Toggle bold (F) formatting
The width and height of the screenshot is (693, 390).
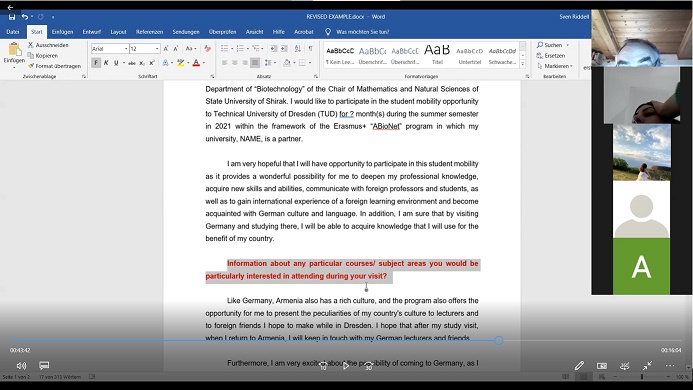click(96, 63)
